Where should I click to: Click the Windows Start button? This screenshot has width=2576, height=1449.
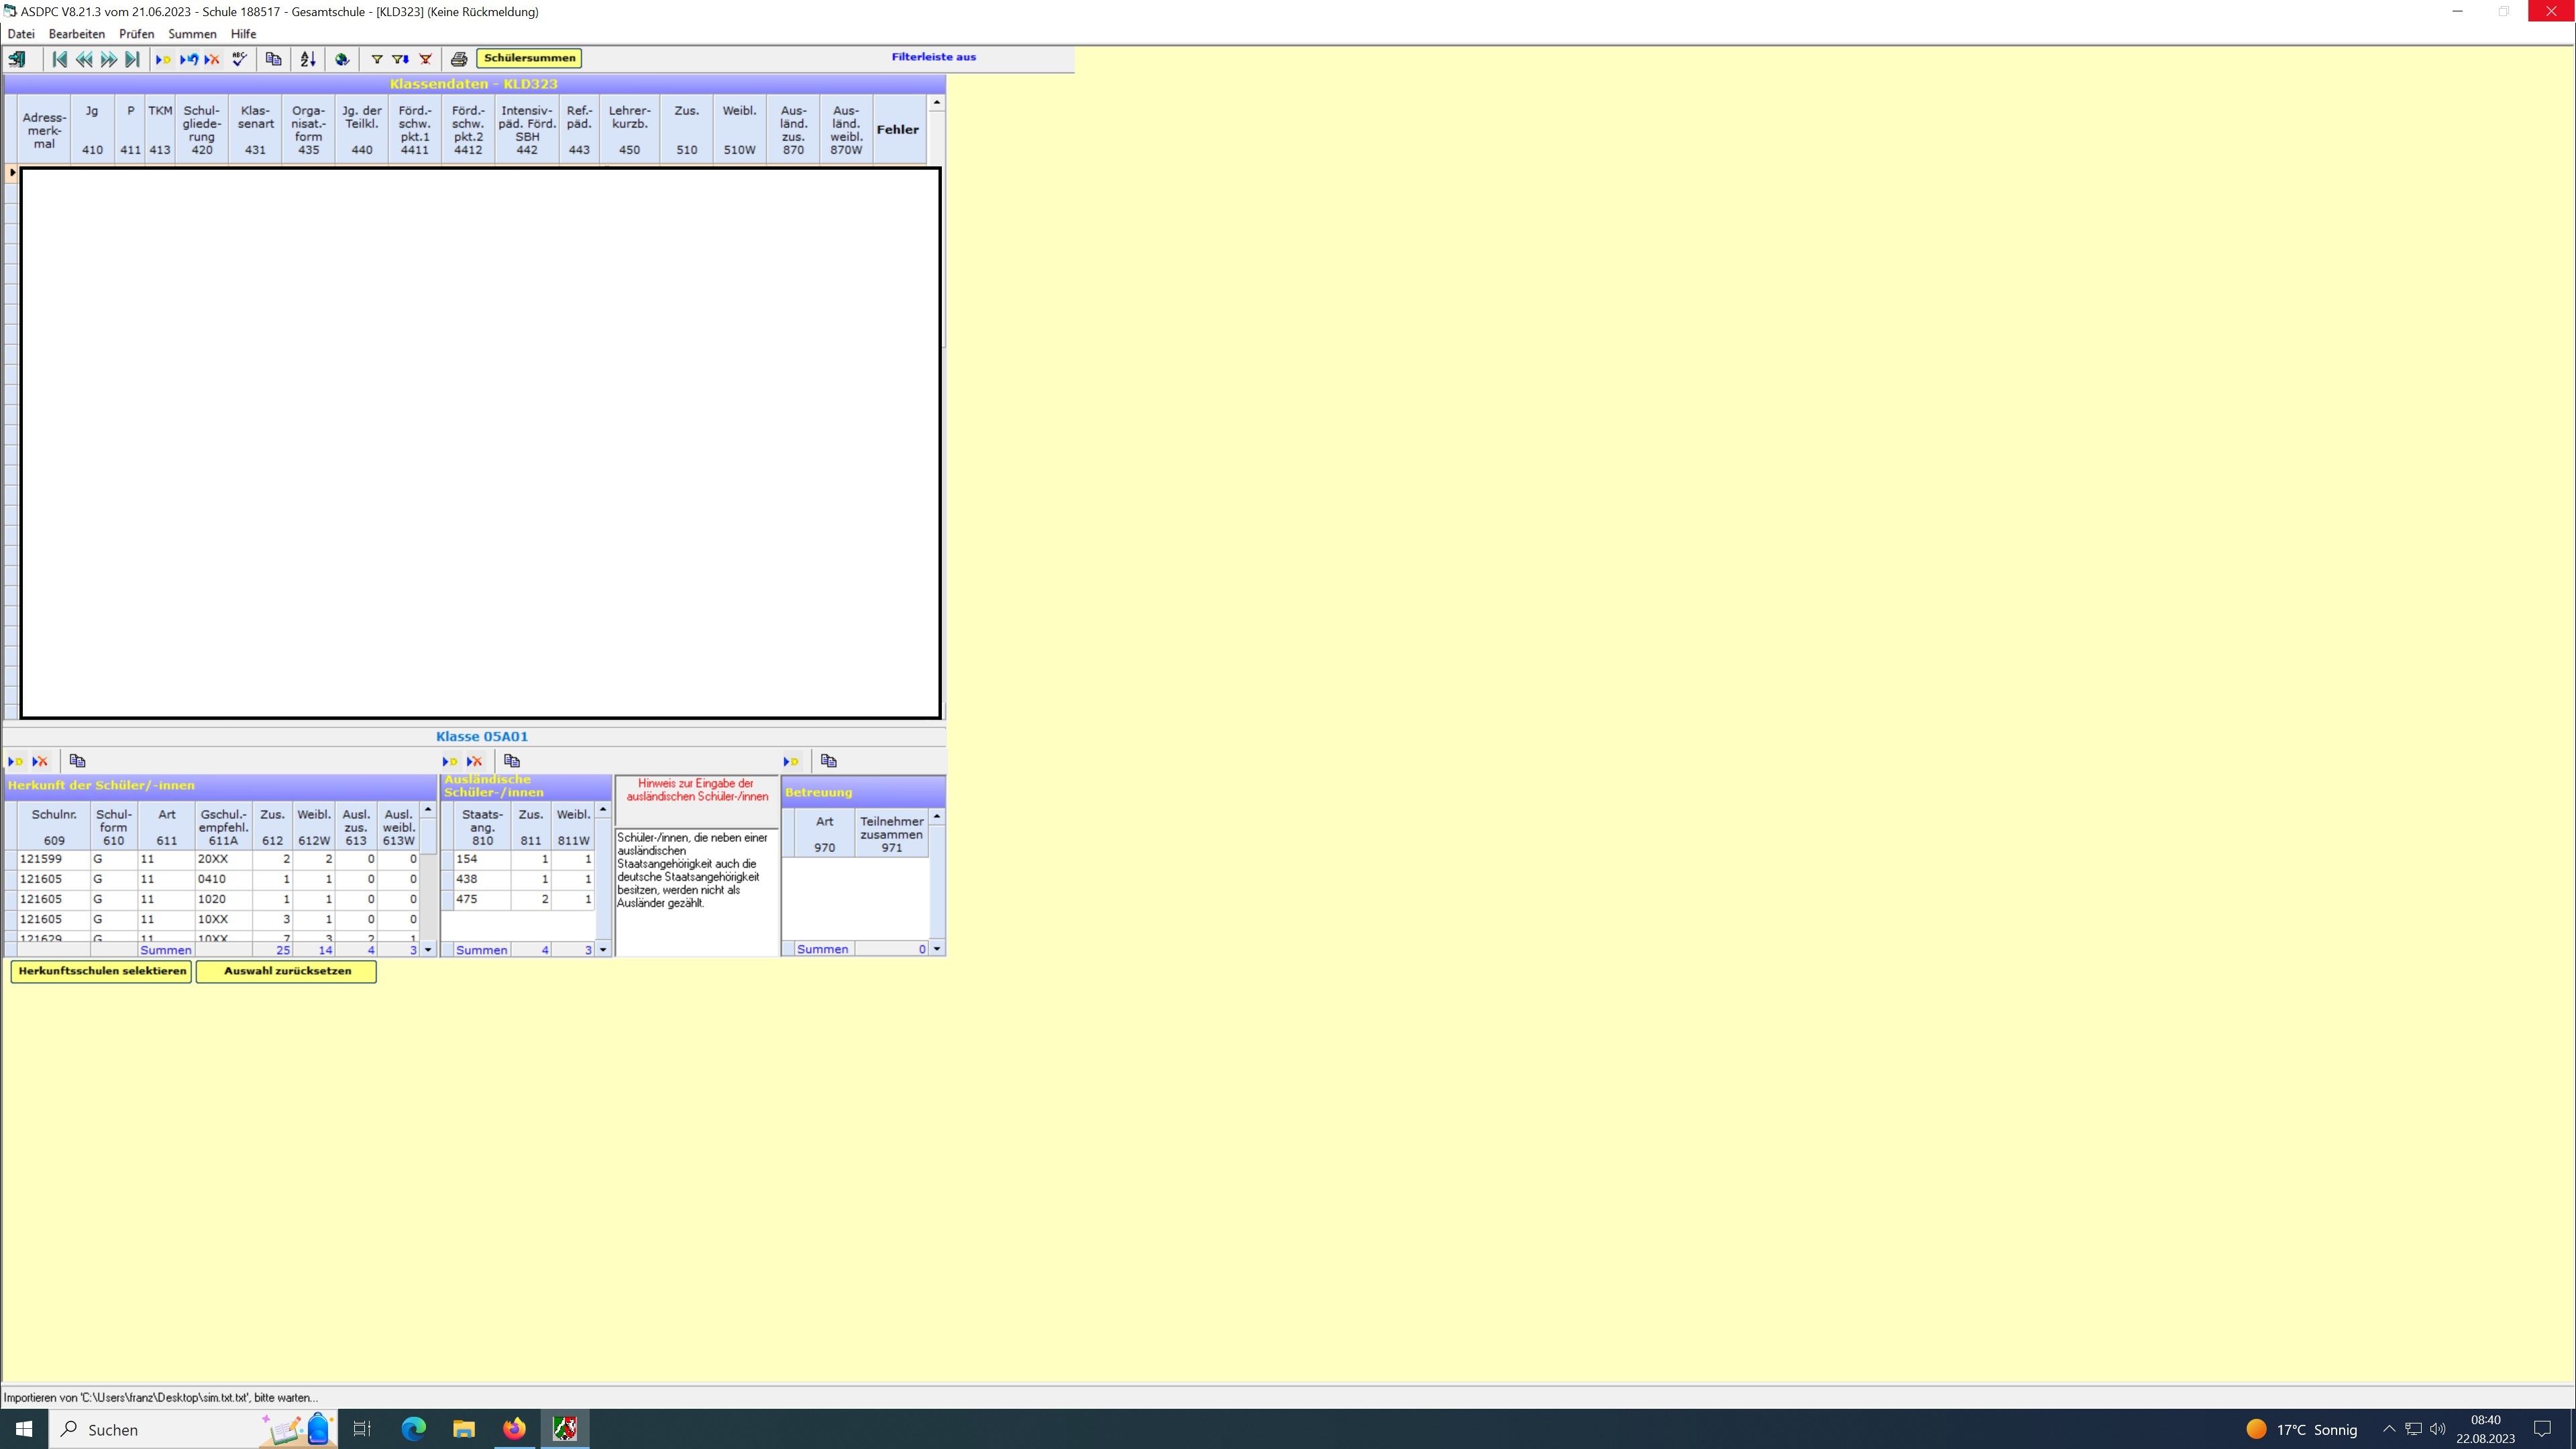(x=24, y=1430)
